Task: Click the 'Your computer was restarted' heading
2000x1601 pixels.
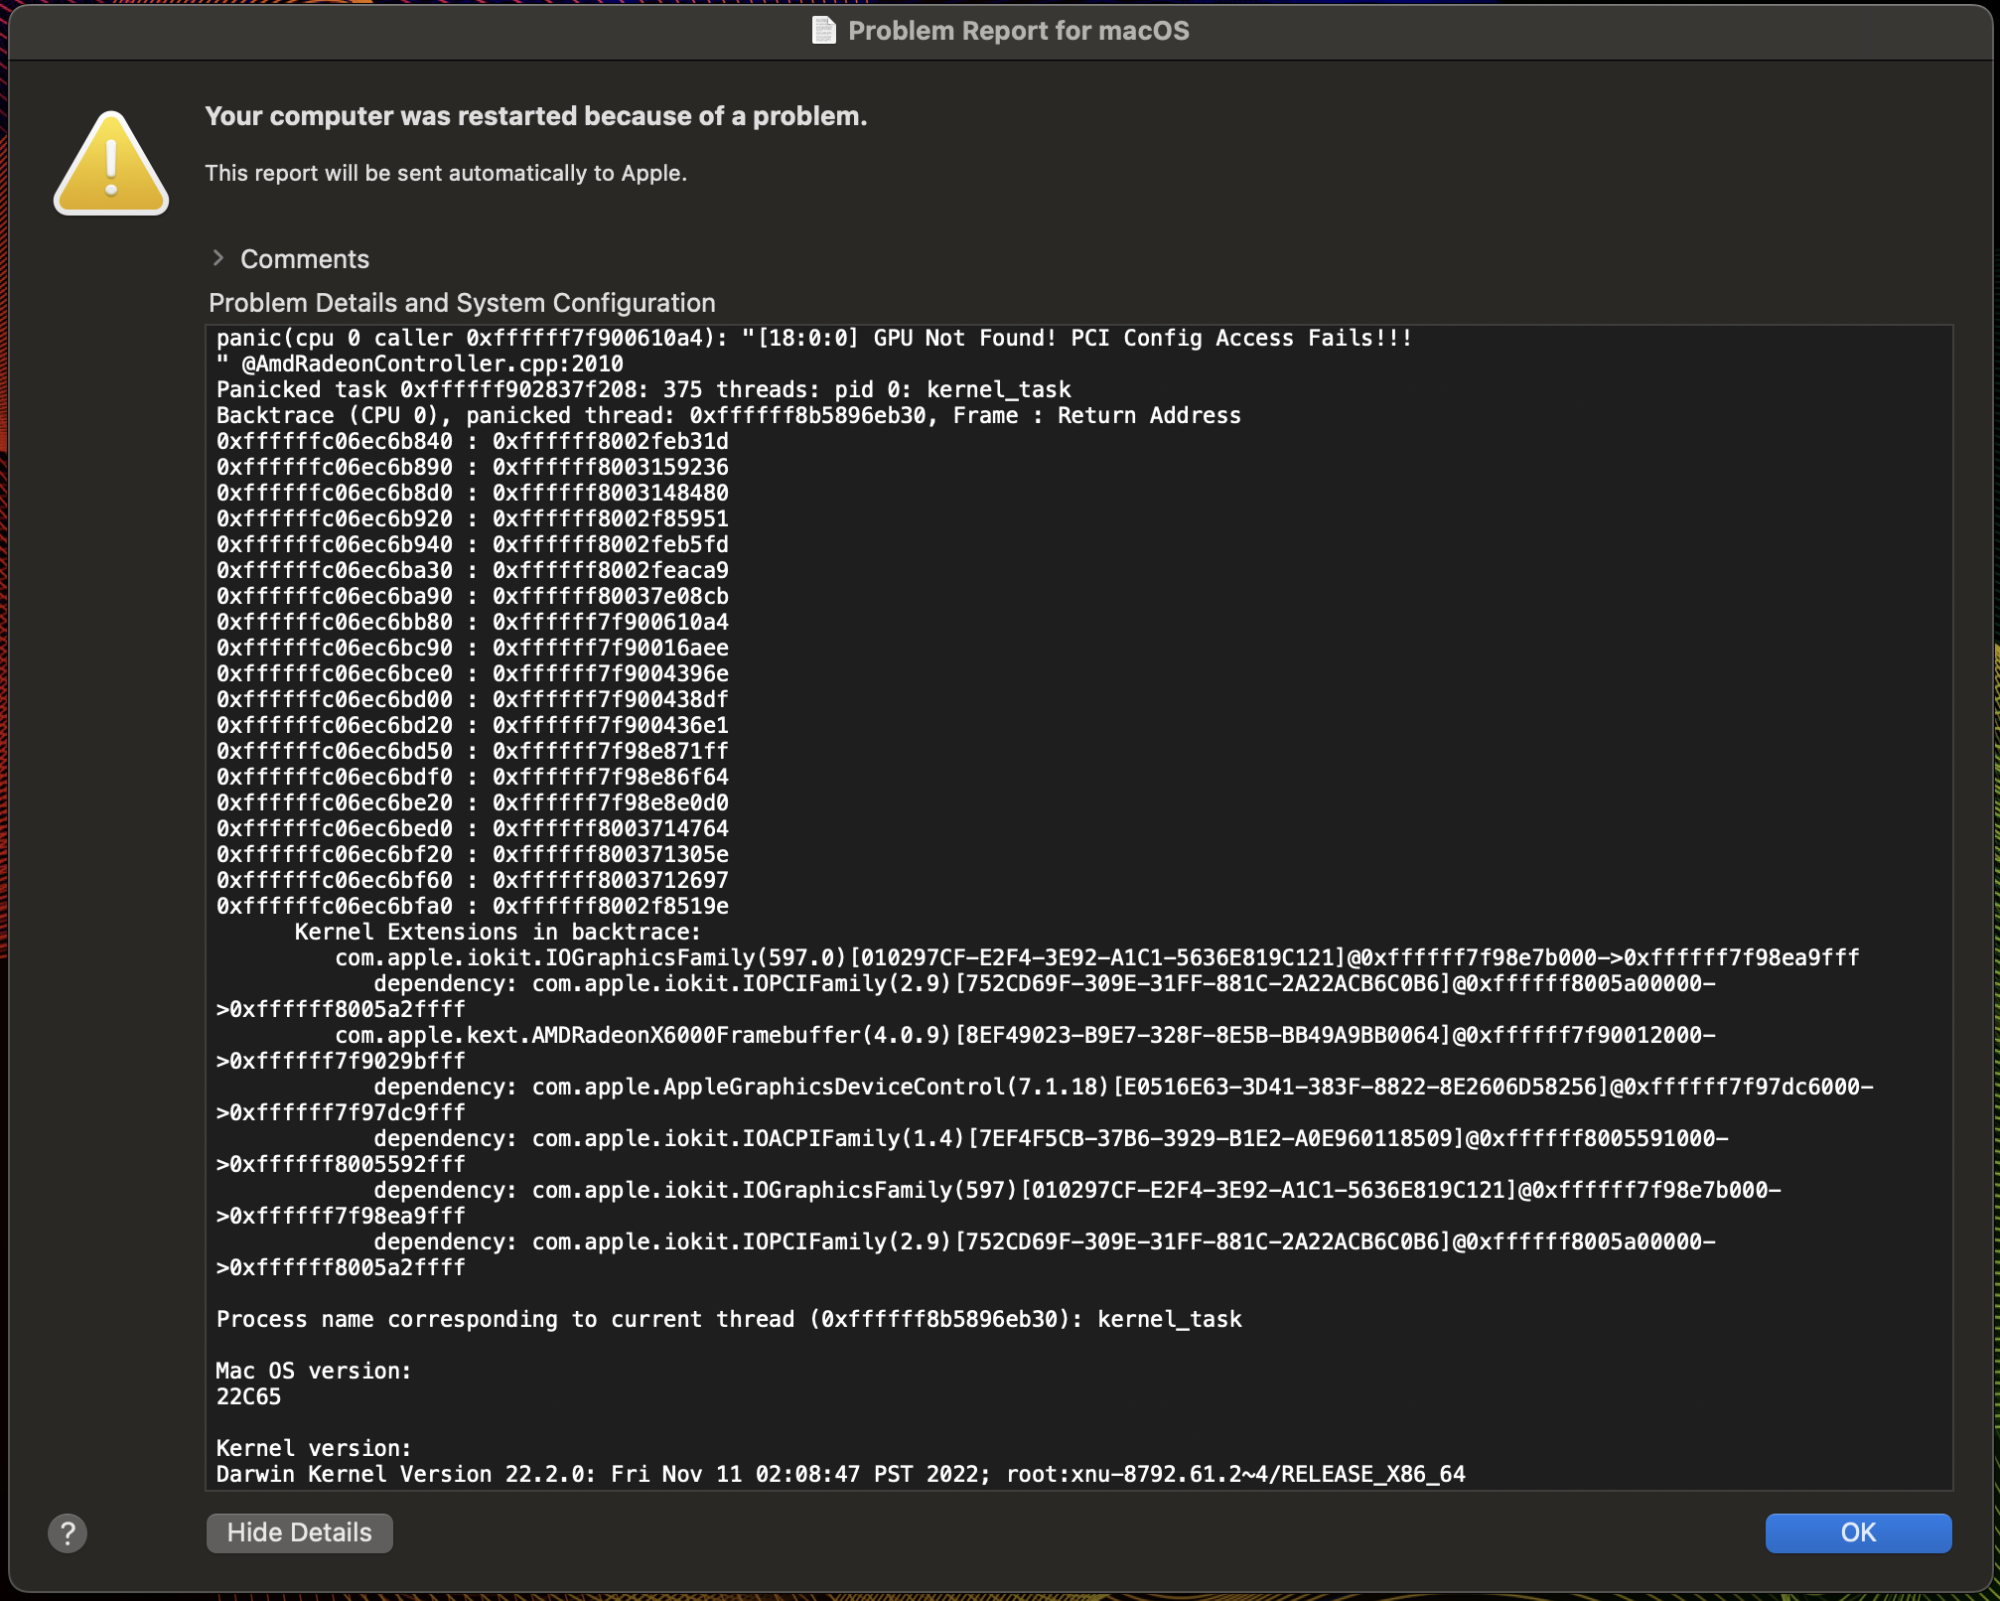Action: click(x=535, y=116)
